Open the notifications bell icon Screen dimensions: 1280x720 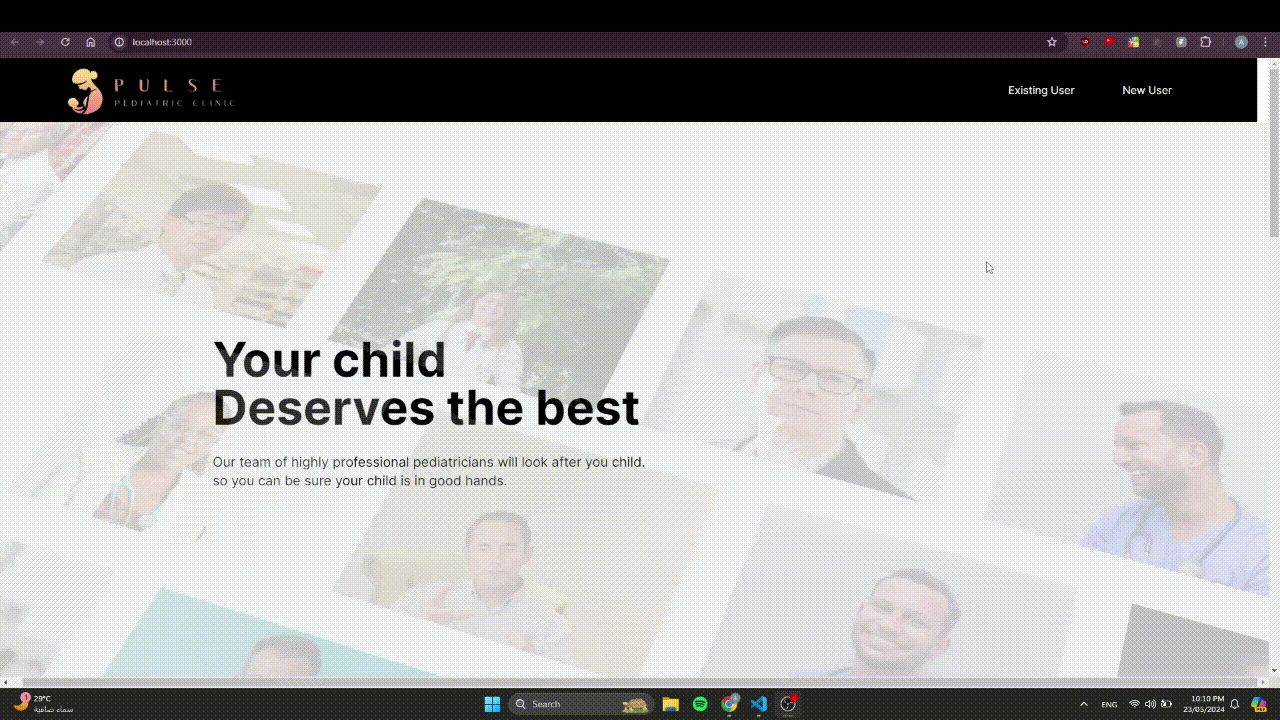[x=1235, y=704]
